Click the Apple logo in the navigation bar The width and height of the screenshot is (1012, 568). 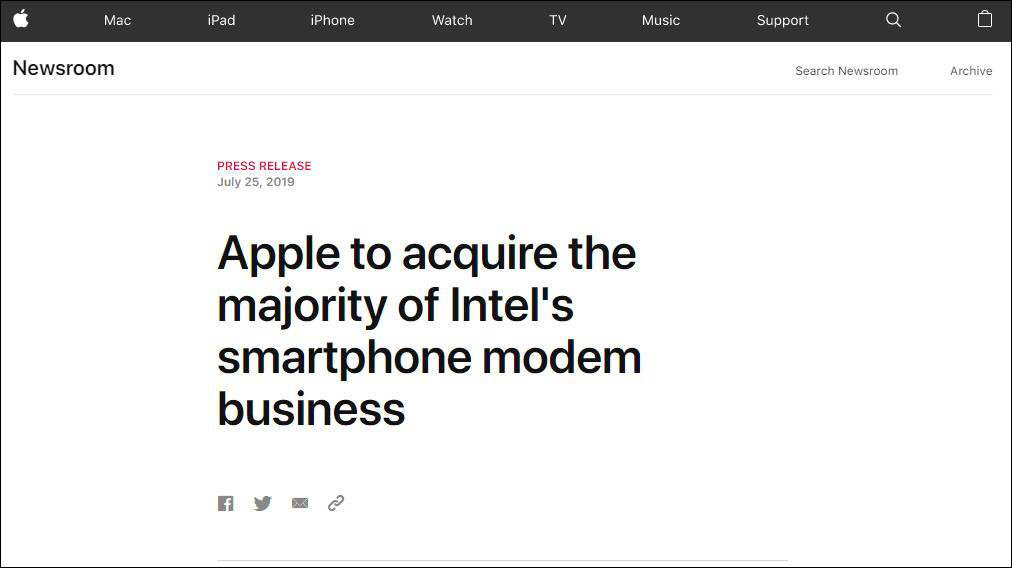coord(21,19)
